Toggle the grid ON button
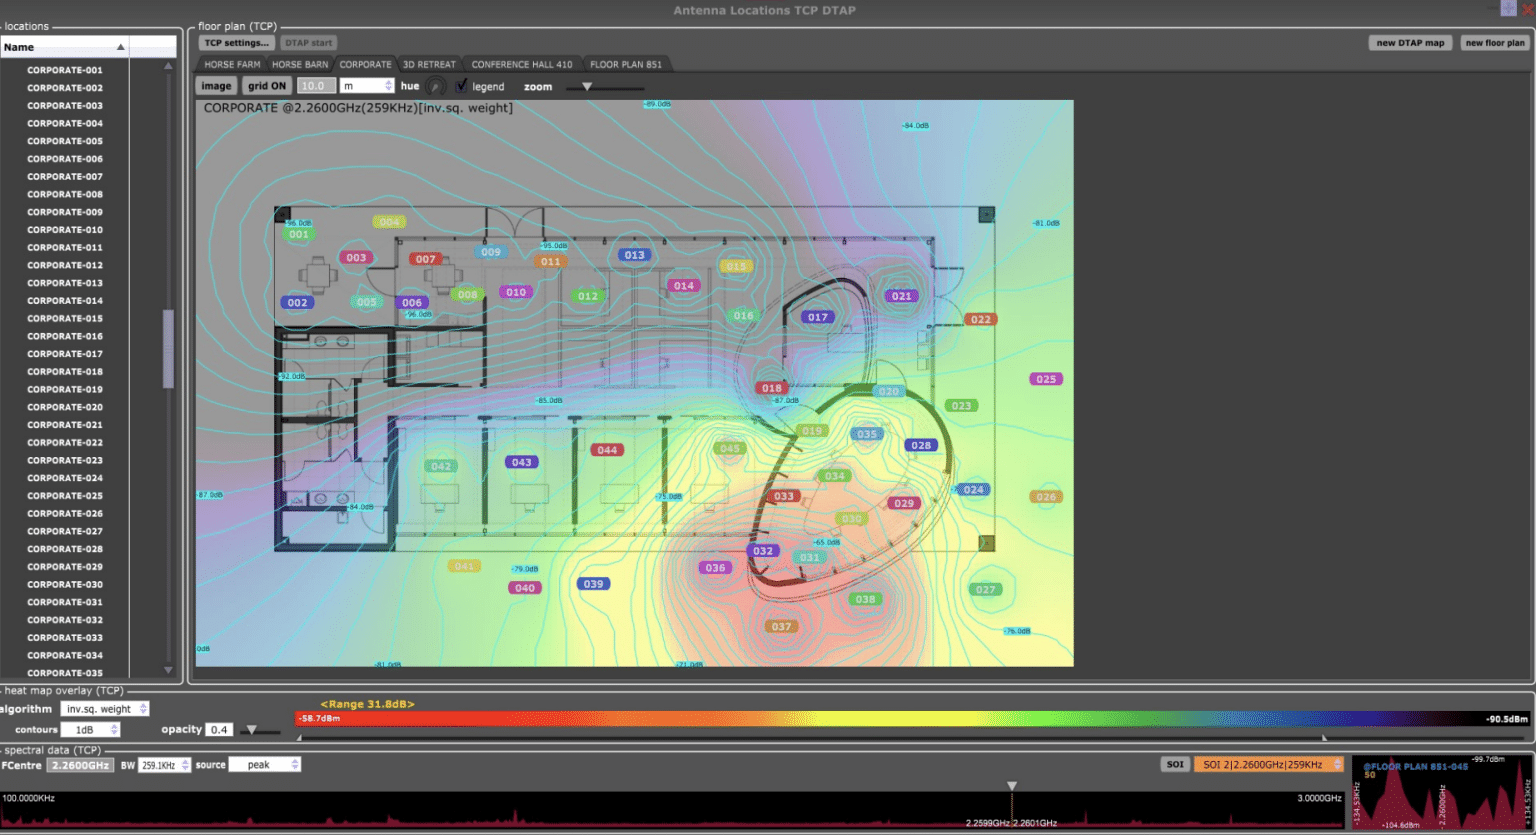1536x835 pixels. (x=266, y=86)
